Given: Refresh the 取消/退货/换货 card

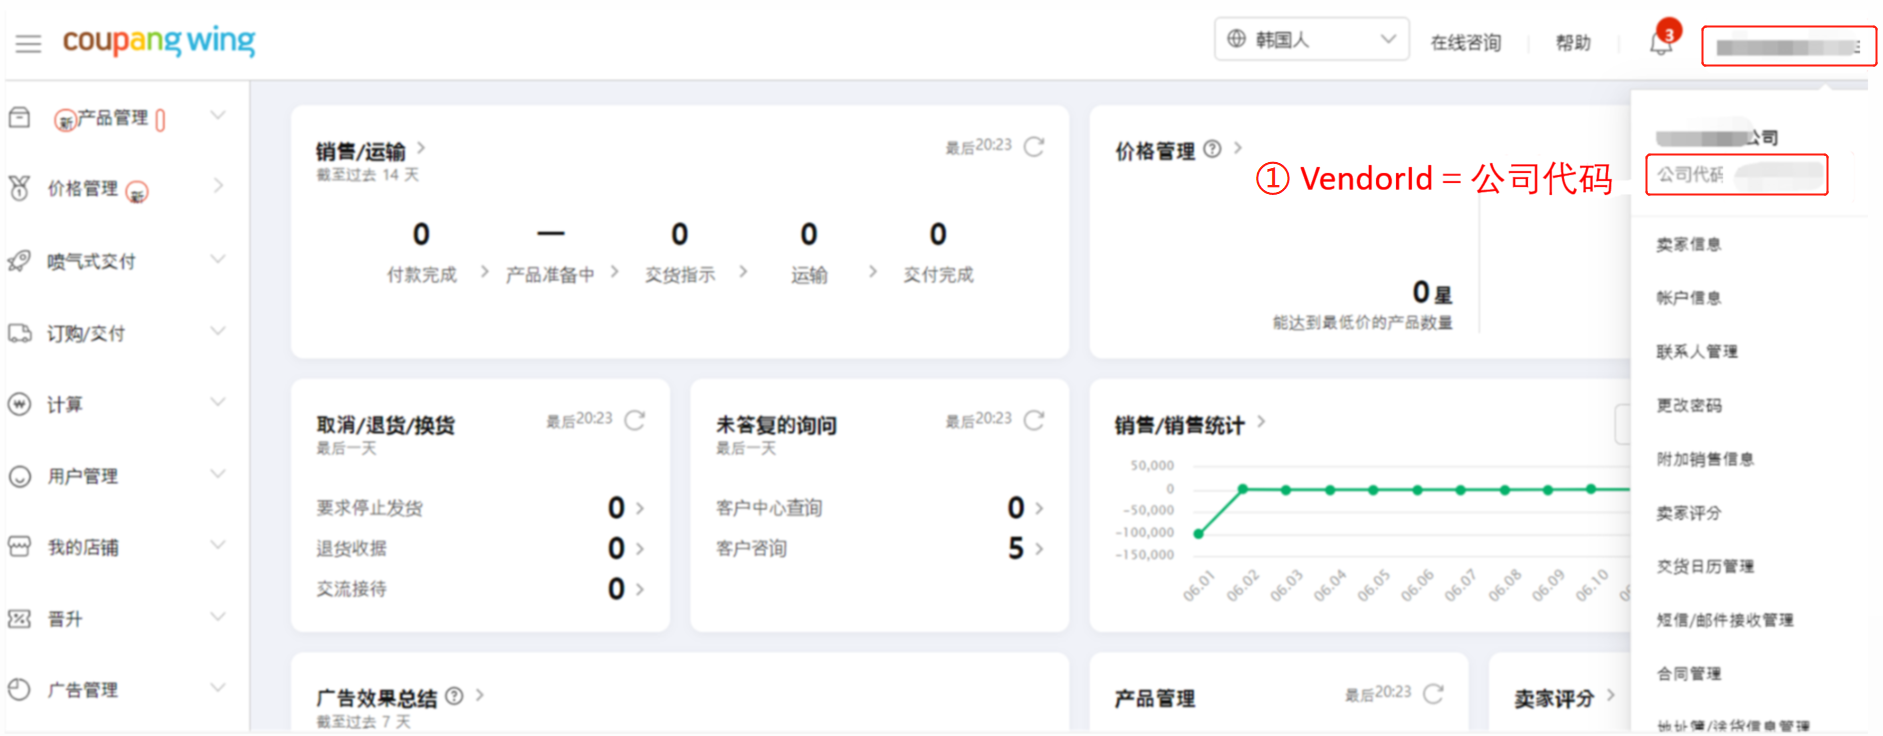Looking at the screenshot, I should (634, 420).
